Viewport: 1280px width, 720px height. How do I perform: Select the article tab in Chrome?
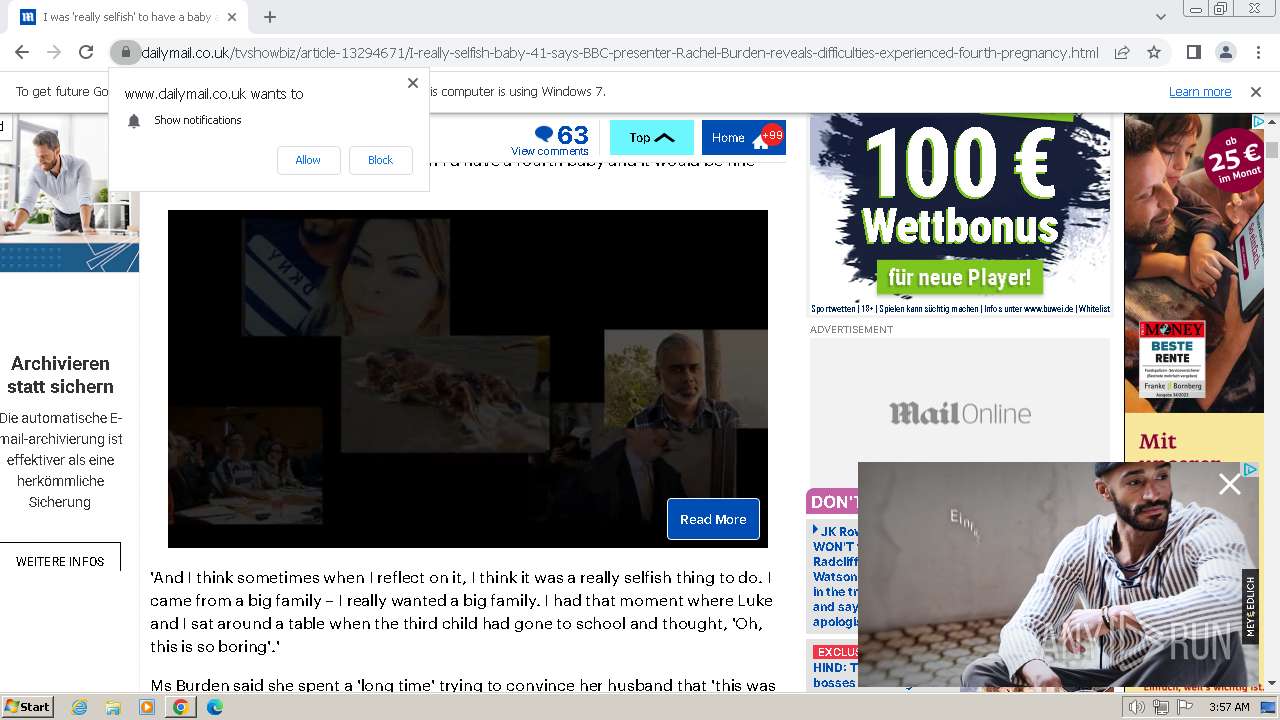coord(128,17)
